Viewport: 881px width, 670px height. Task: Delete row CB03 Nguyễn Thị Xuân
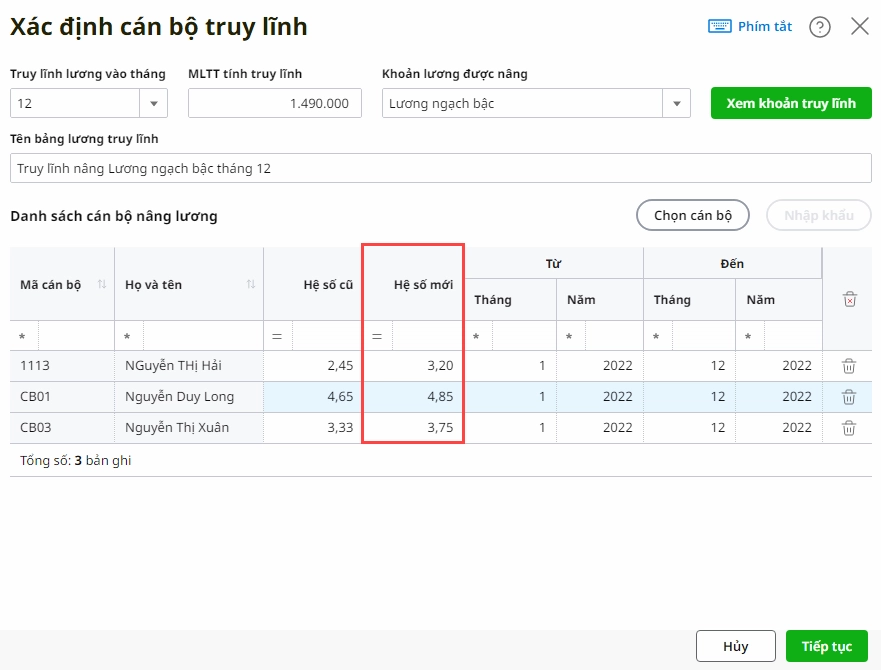pos(849,428)
